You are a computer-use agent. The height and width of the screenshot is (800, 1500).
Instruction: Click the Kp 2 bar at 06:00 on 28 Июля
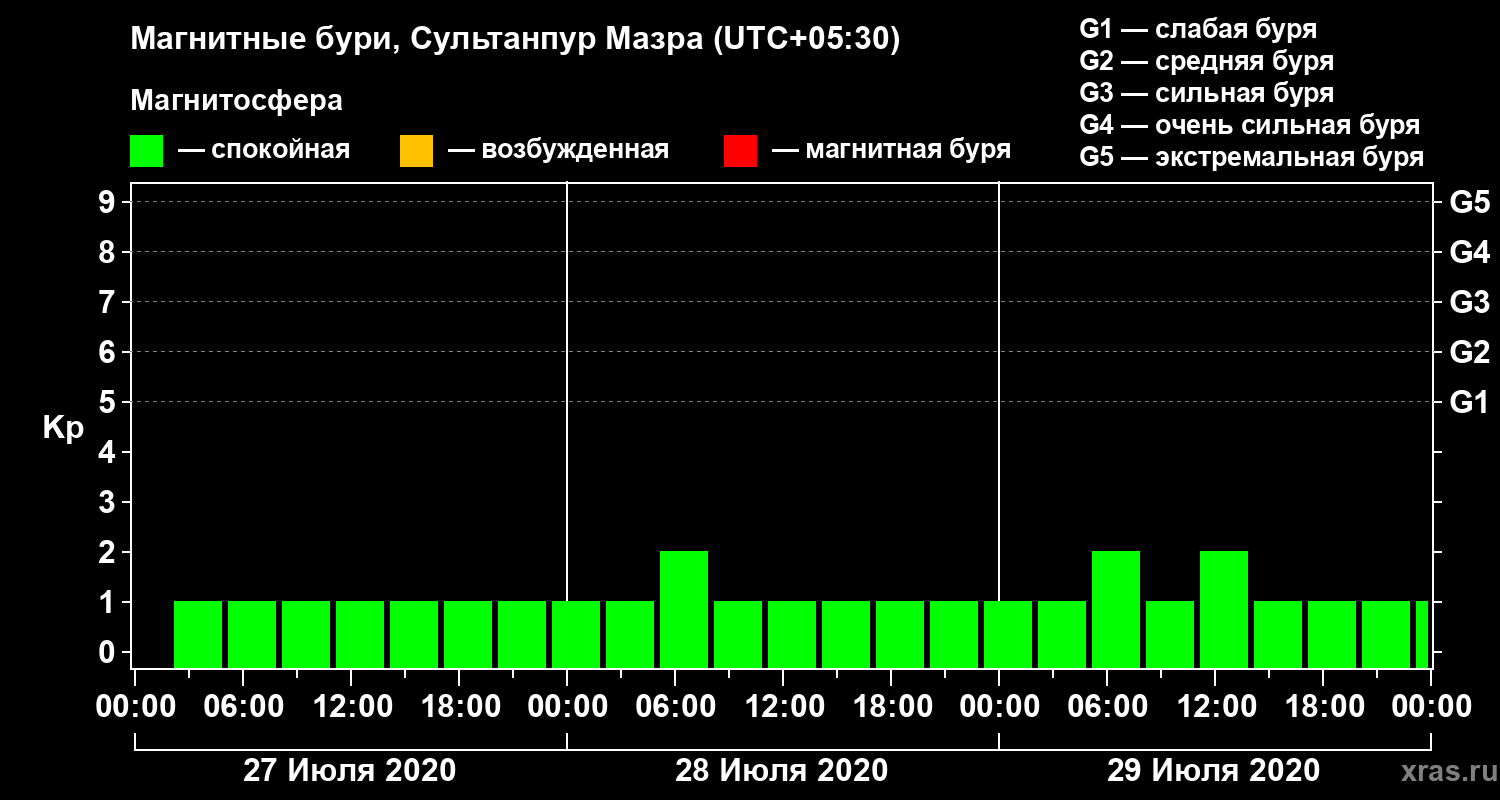click(x=684, y=609)
